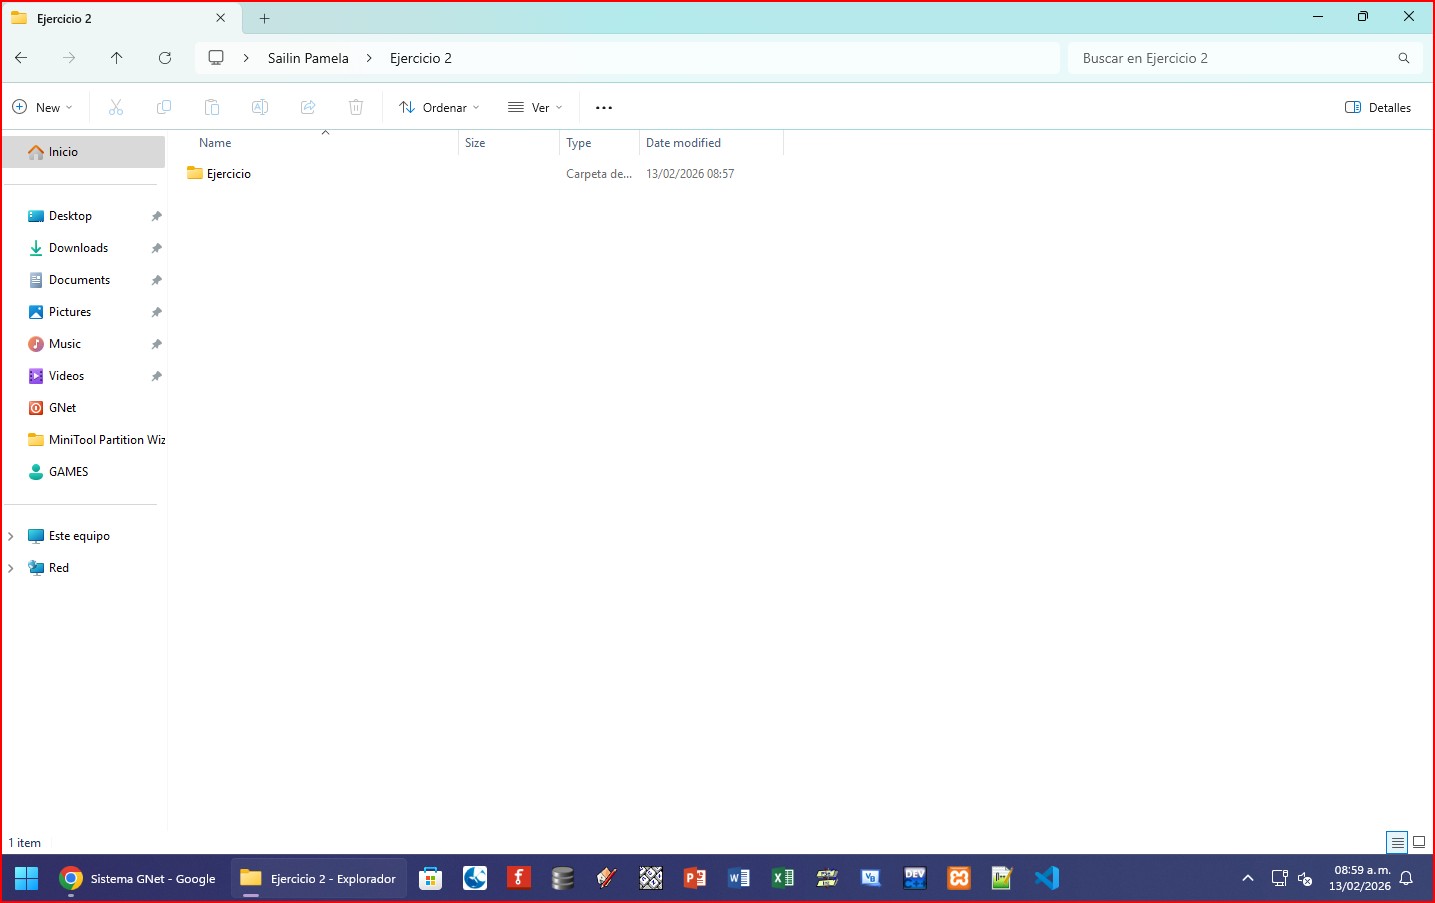Open Visual Studio Code from taskbar

pos(1046,878)
